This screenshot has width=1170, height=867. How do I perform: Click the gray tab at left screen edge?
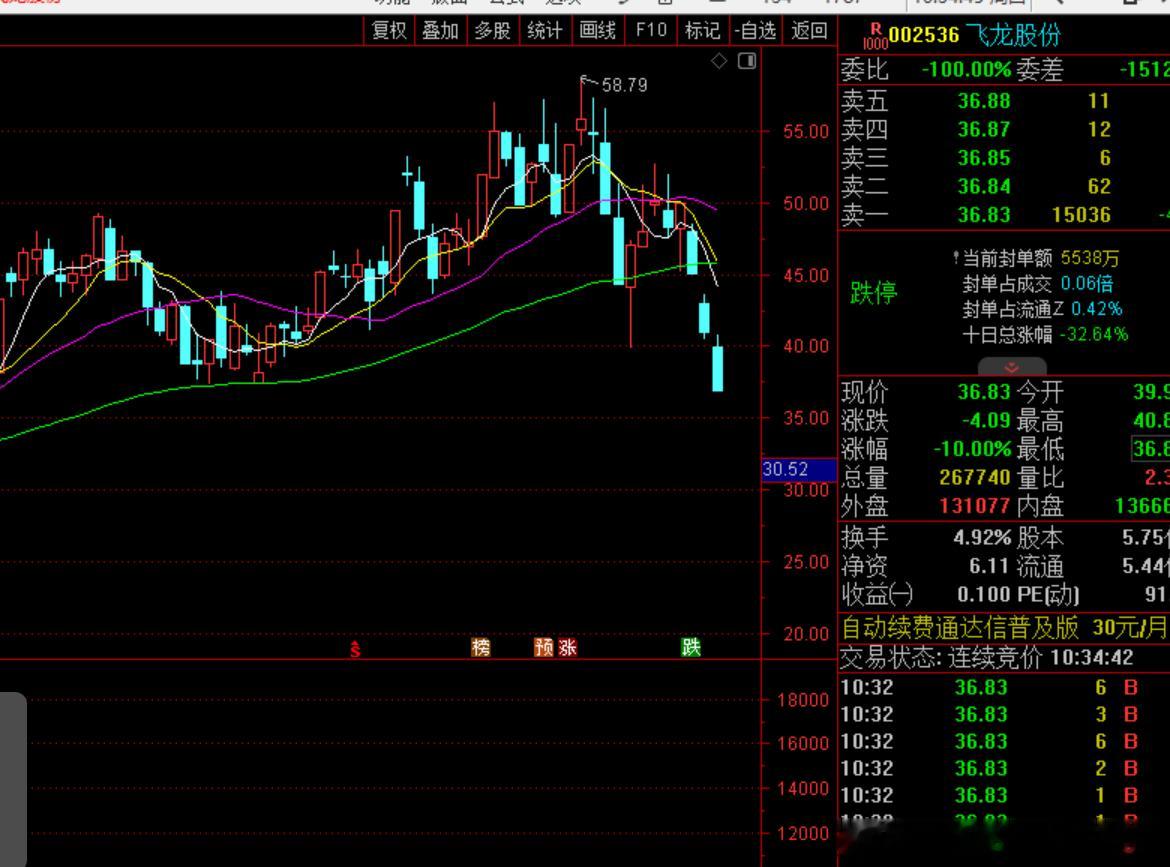13,779
